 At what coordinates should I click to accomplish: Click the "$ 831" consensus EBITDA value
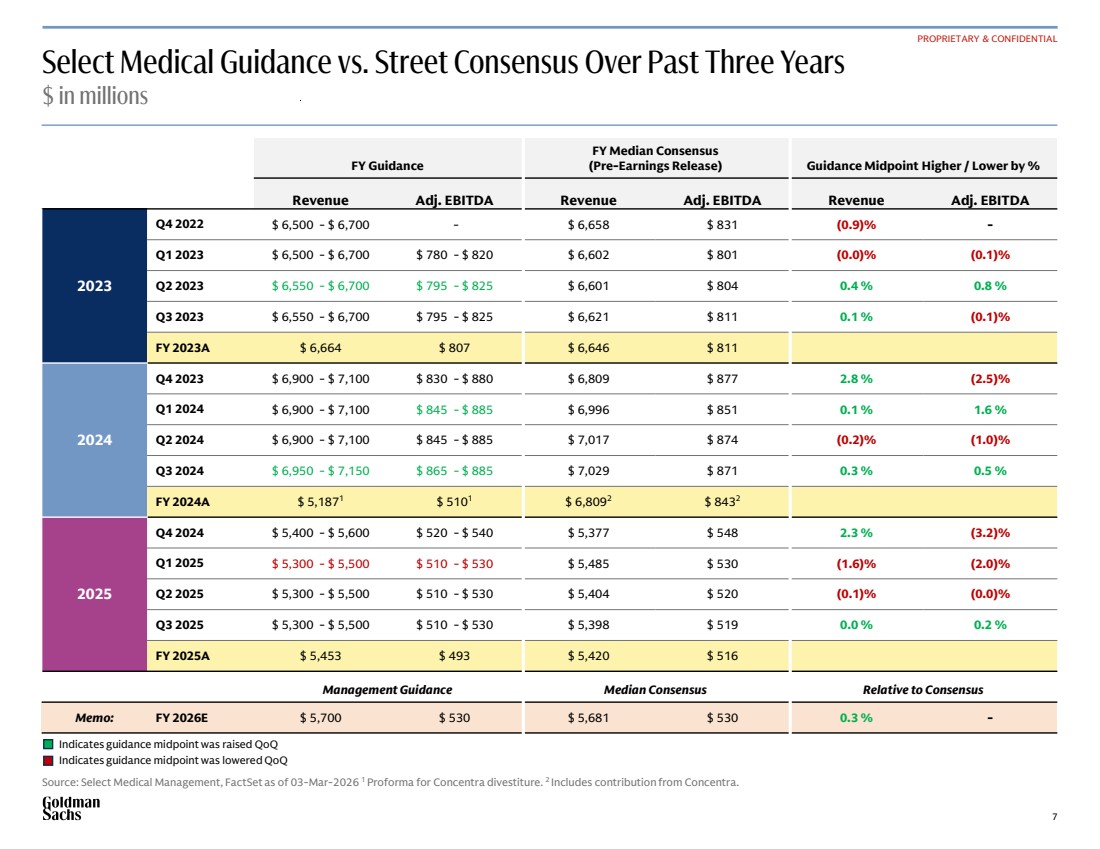(x=723, y=225)
